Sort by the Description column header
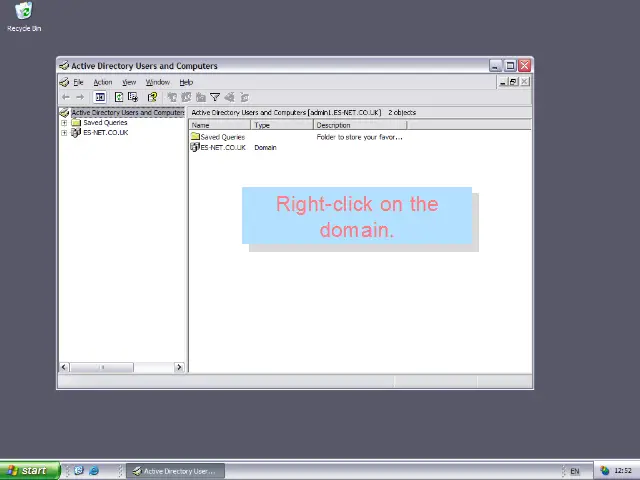Screen dimensions: 640x480 tap(360, 125)
